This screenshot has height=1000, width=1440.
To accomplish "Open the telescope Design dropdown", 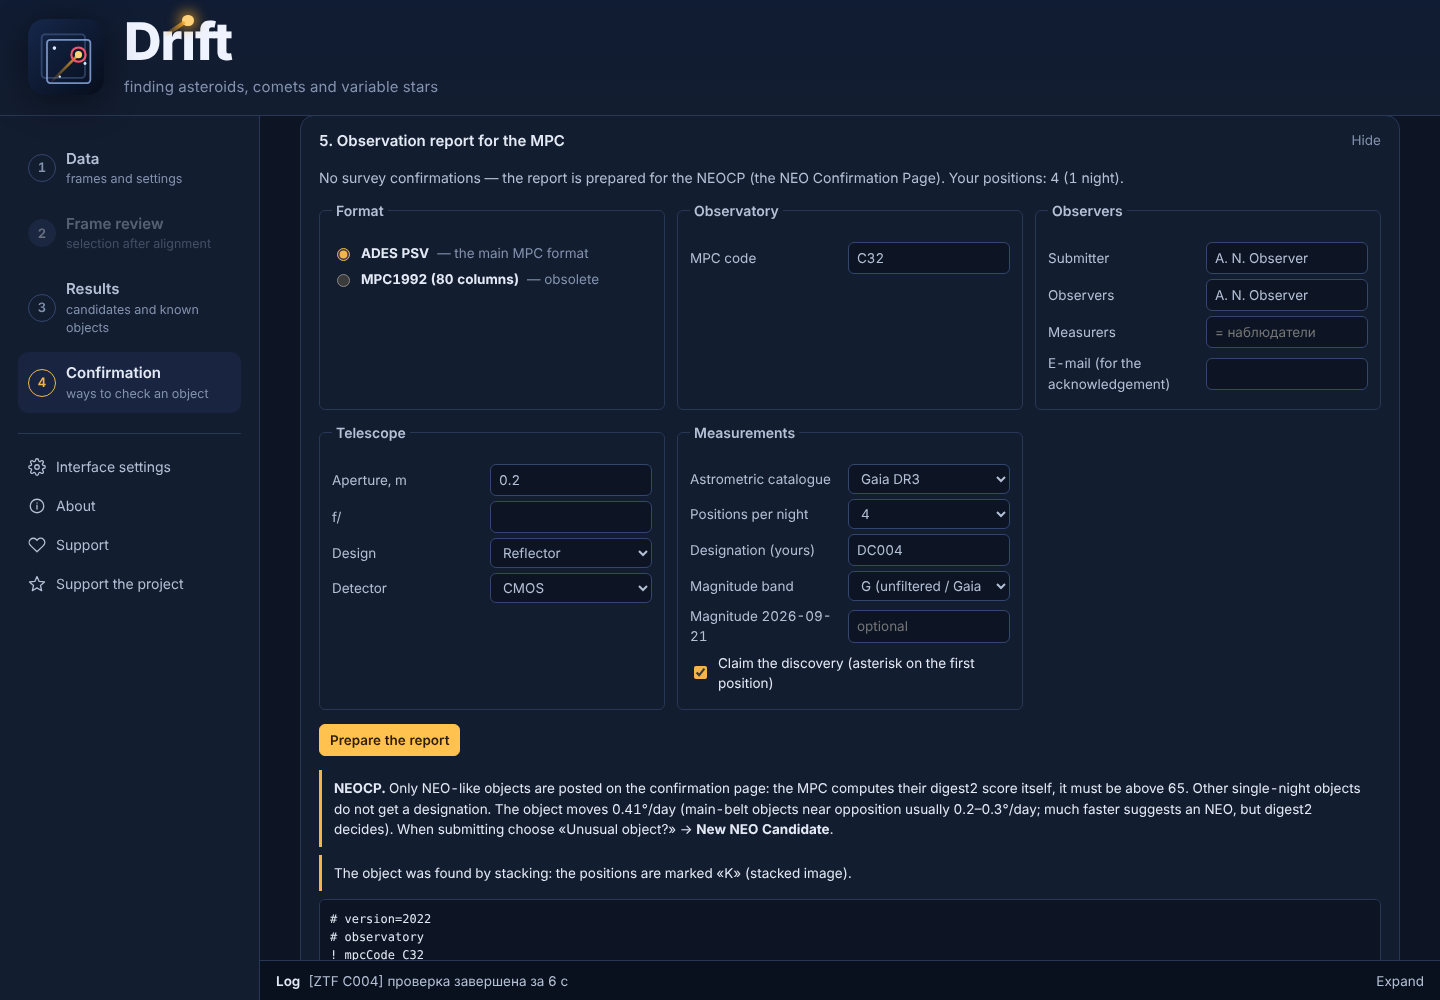I will [571, 553].
